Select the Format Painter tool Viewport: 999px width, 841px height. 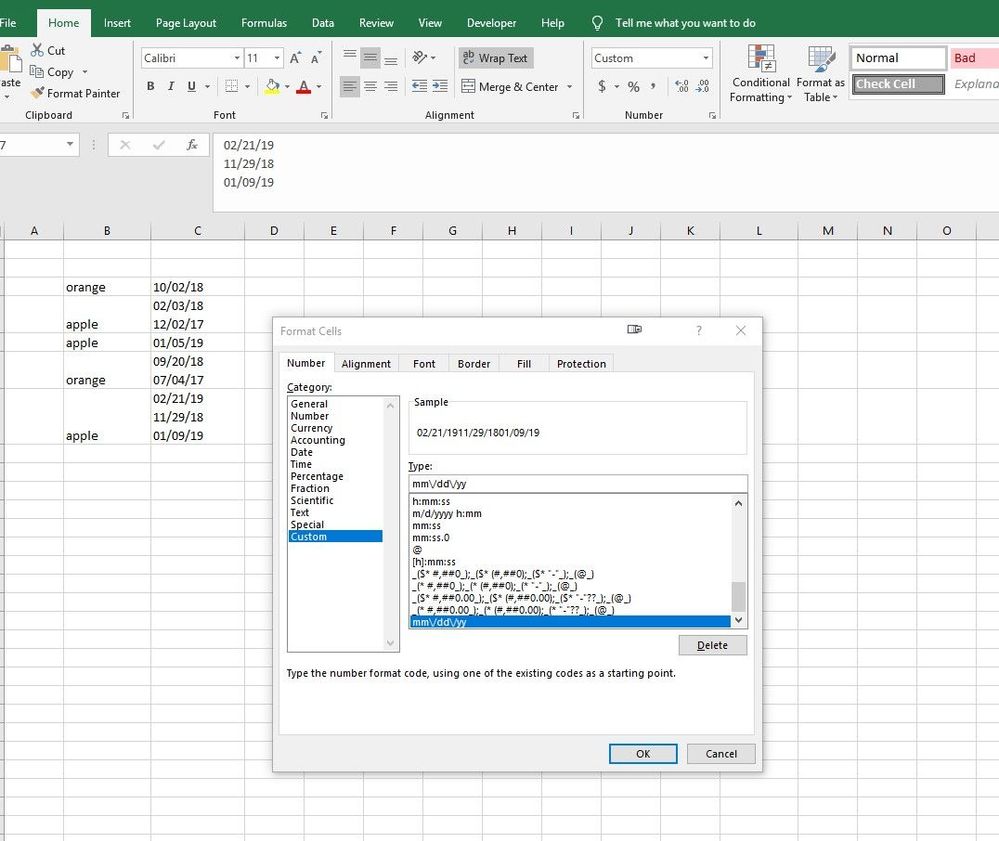tap(76, 93)
